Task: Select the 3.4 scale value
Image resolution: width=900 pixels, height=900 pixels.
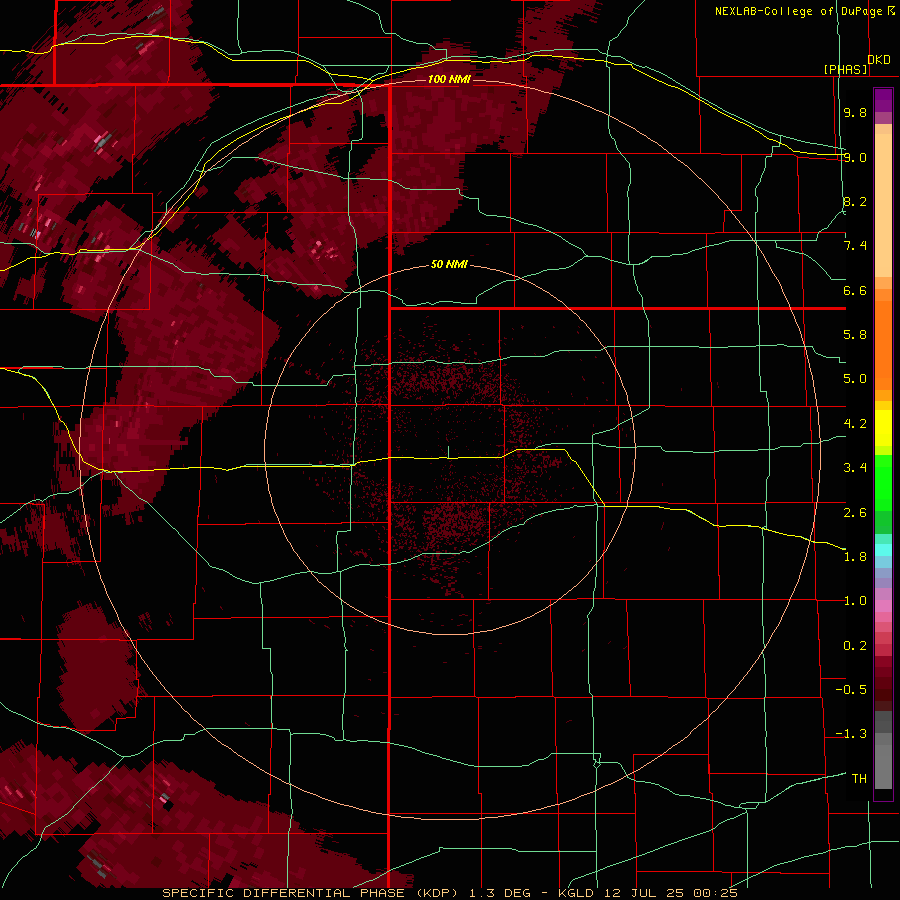Action: point(855,468)
